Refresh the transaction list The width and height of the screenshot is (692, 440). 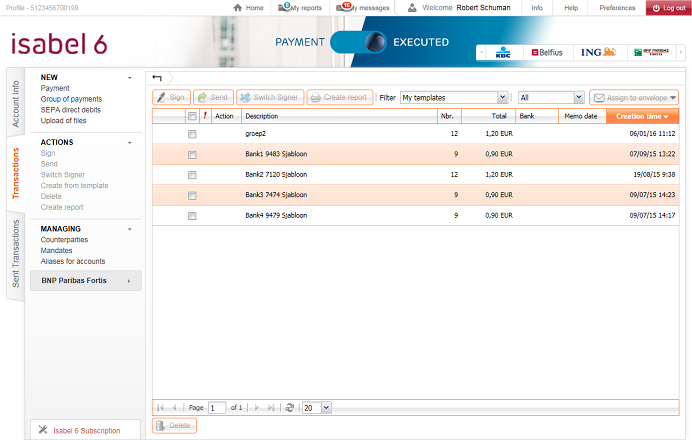point(290,407)
